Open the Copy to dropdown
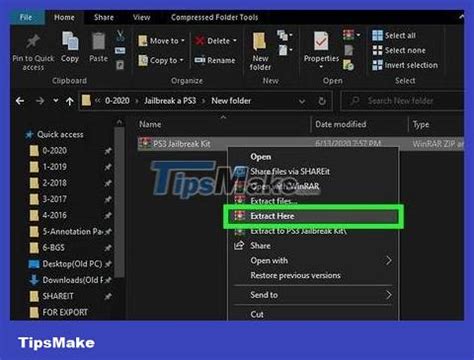 point(161,60)
